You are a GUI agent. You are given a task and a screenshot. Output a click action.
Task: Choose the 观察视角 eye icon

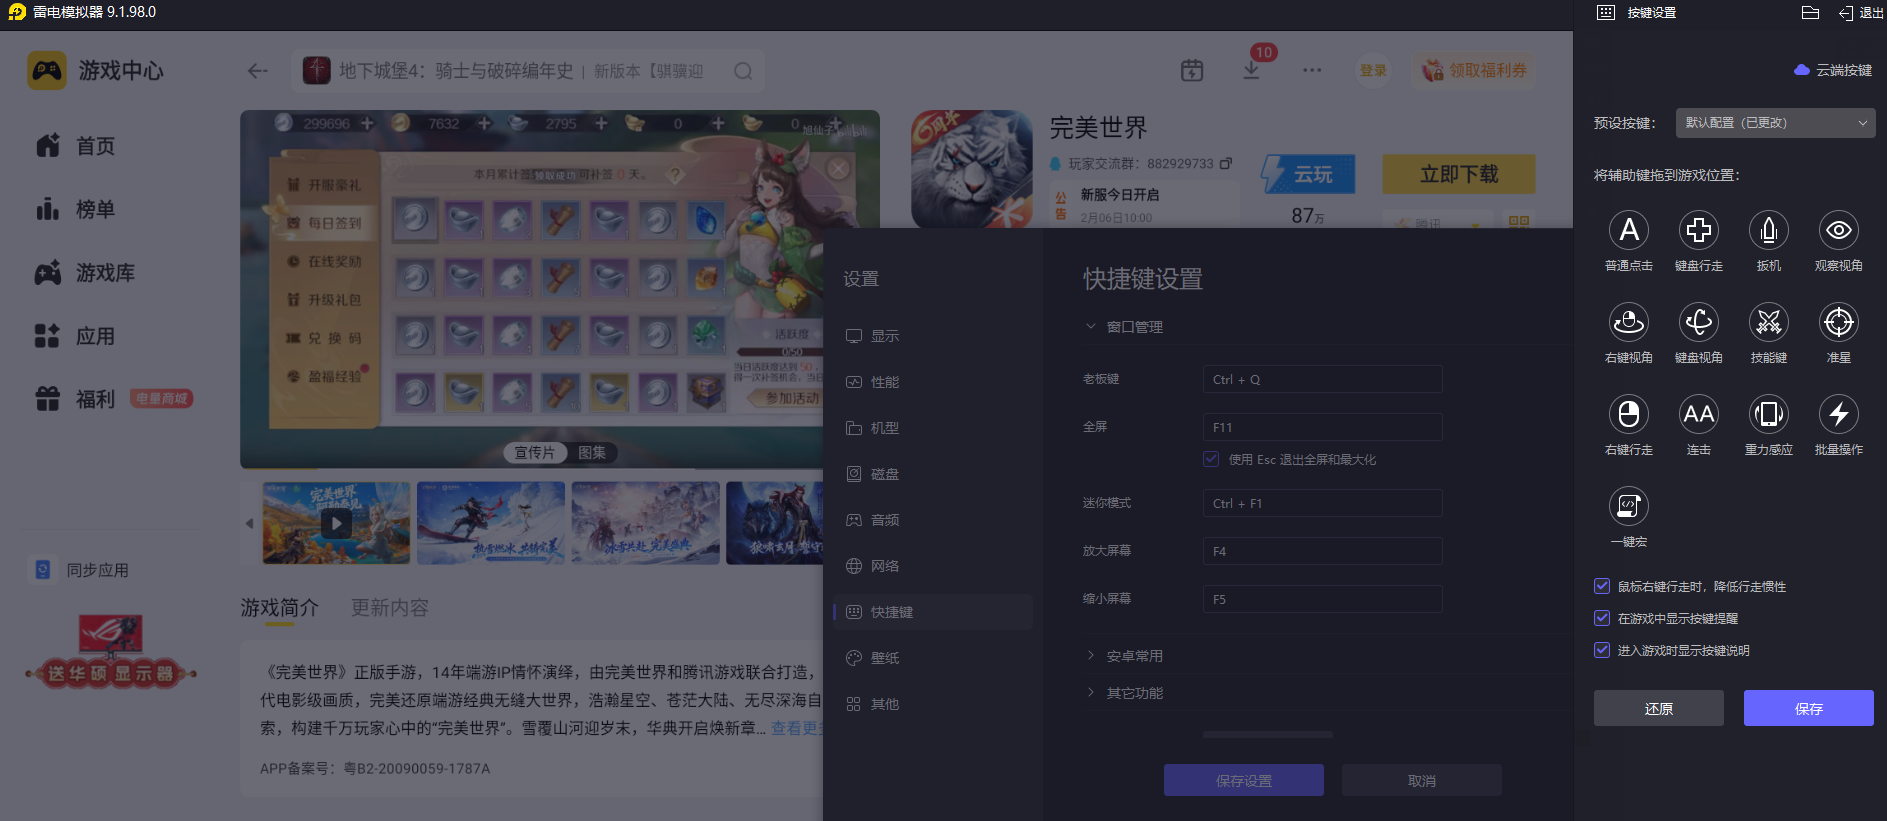[x=1838, y=231]
